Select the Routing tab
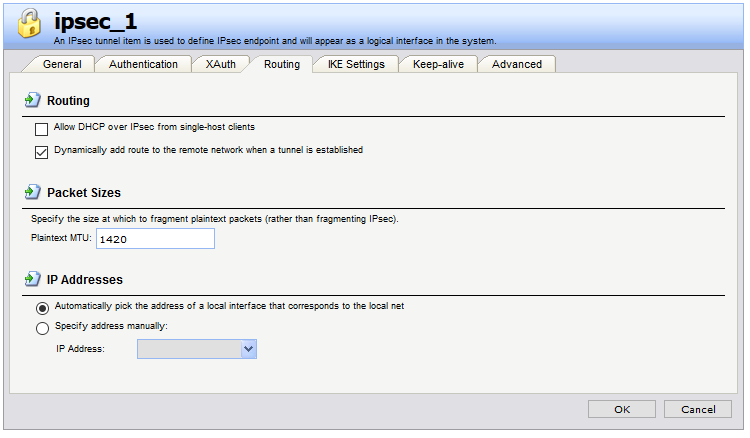 [x=281, y=64]
